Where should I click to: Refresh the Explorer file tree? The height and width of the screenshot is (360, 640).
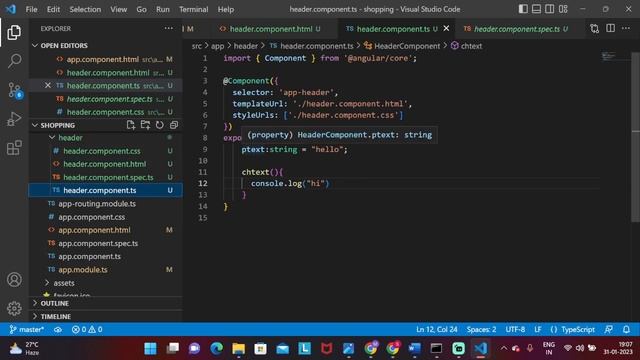tap(160, 125)
